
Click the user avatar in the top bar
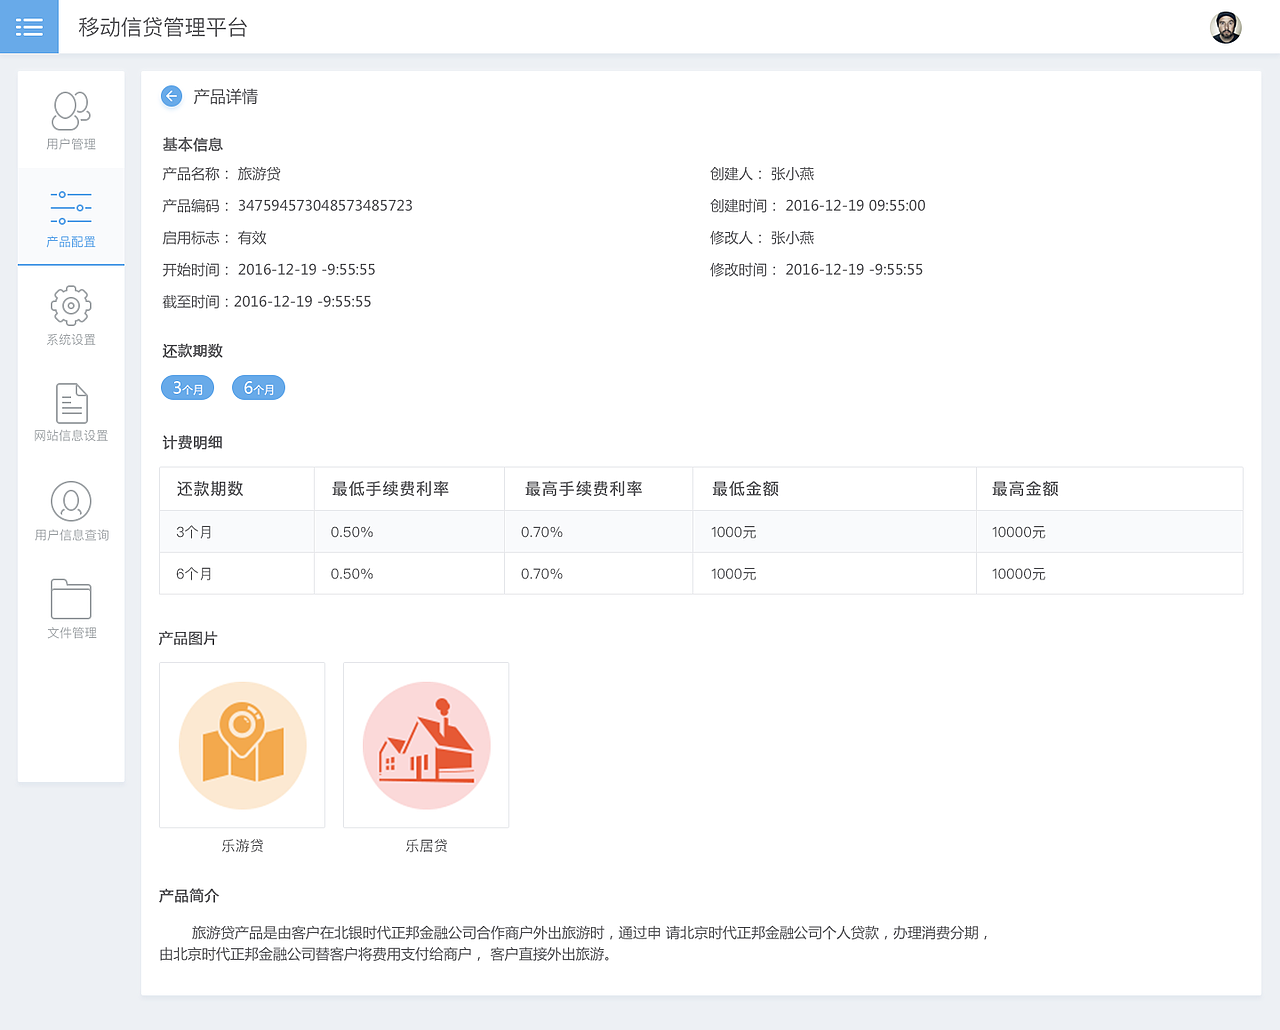coord(1226,27)
